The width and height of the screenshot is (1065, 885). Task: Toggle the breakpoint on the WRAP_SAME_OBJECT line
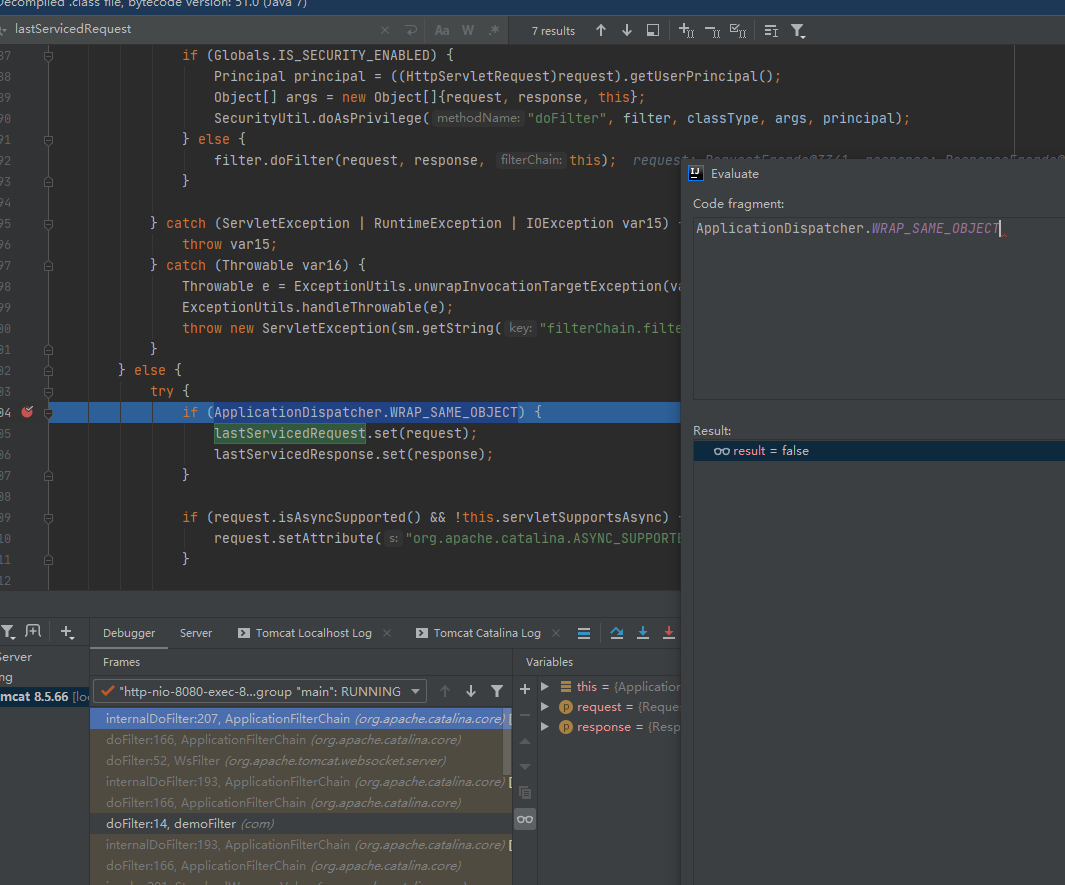pos(27,412)
